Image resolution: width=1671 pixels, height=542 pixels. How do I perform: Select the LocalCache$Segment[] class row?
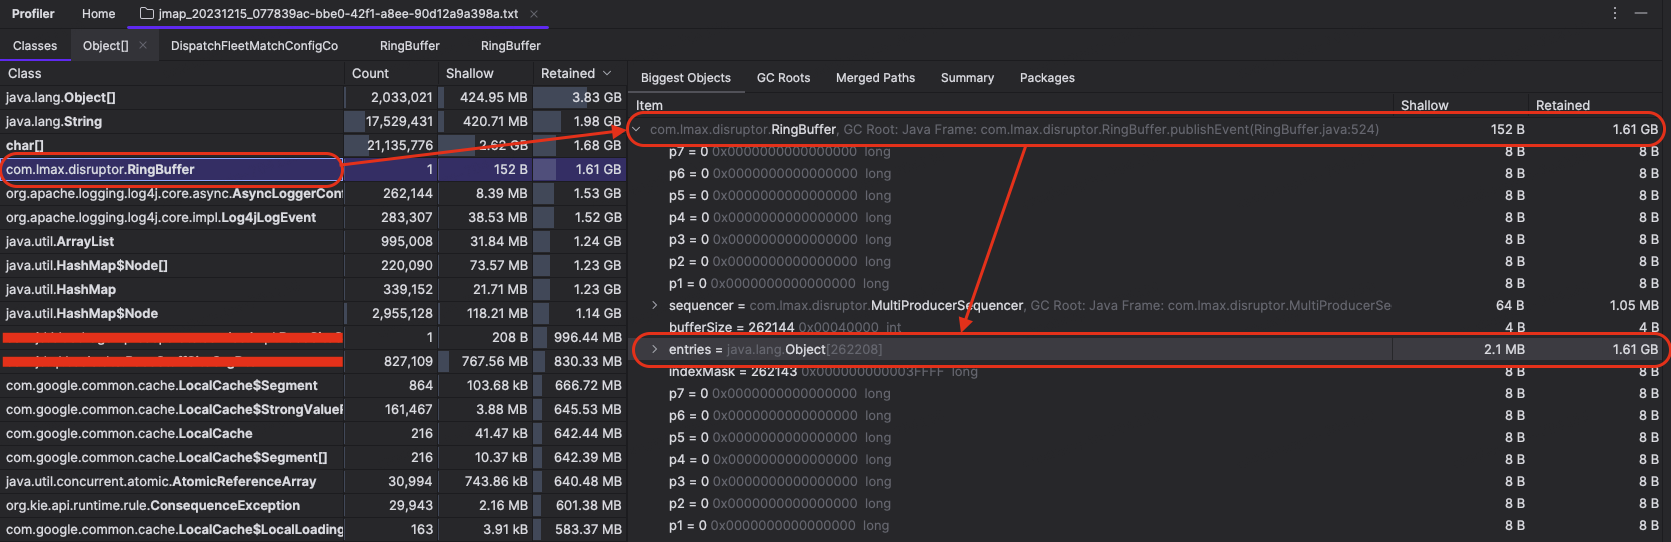pyautogui.click(x=313, y=457)
